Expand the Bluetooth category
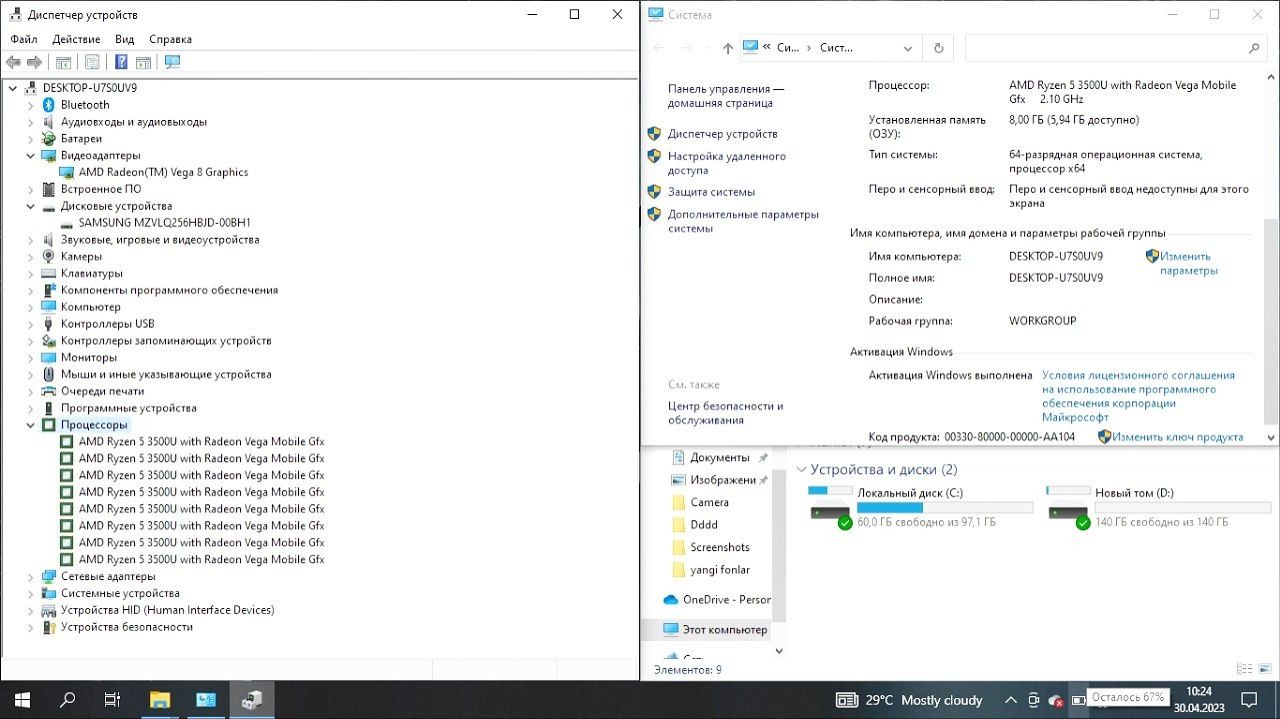Viewport: 1280px width, 719px height. [31, 105]
